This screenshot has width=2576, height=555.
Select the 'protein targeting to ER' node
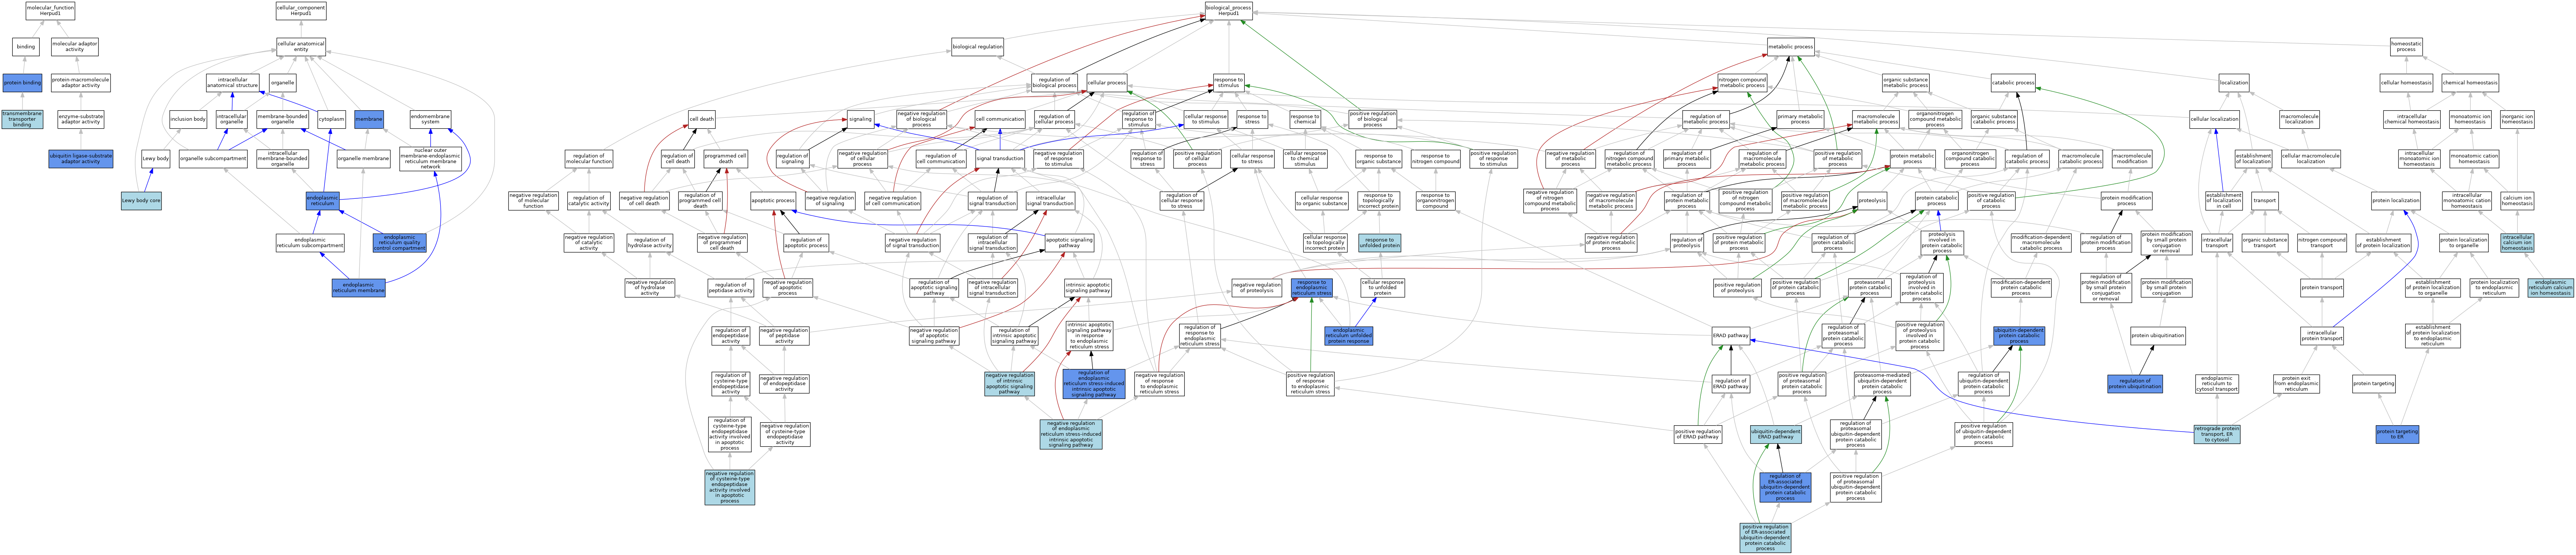(2397, 435)
